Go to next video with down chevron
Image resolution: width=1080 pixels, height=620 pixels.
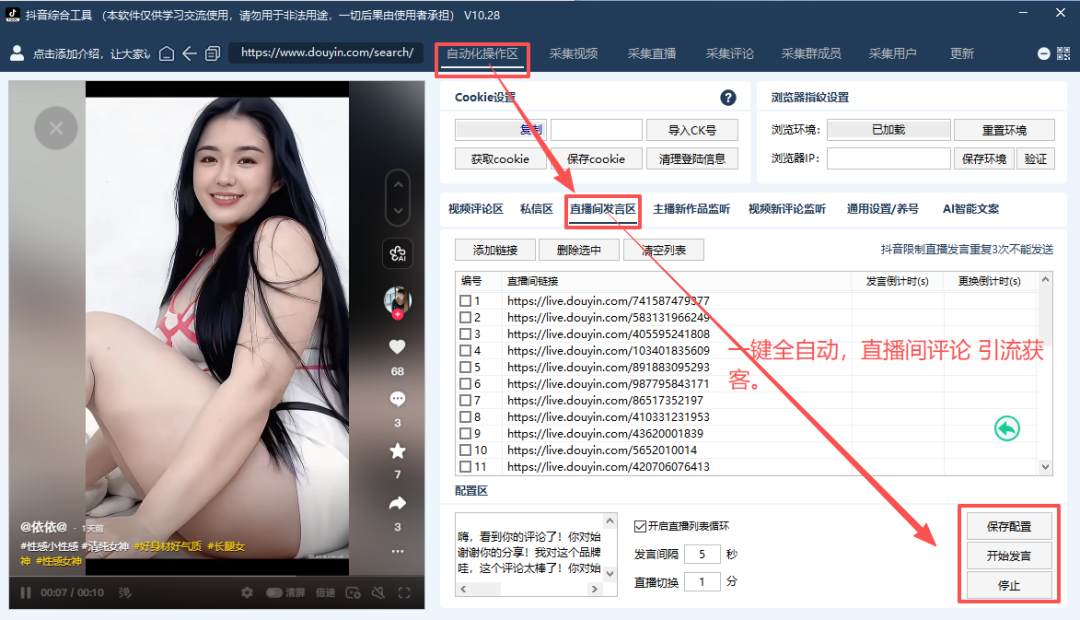(398, 211)
